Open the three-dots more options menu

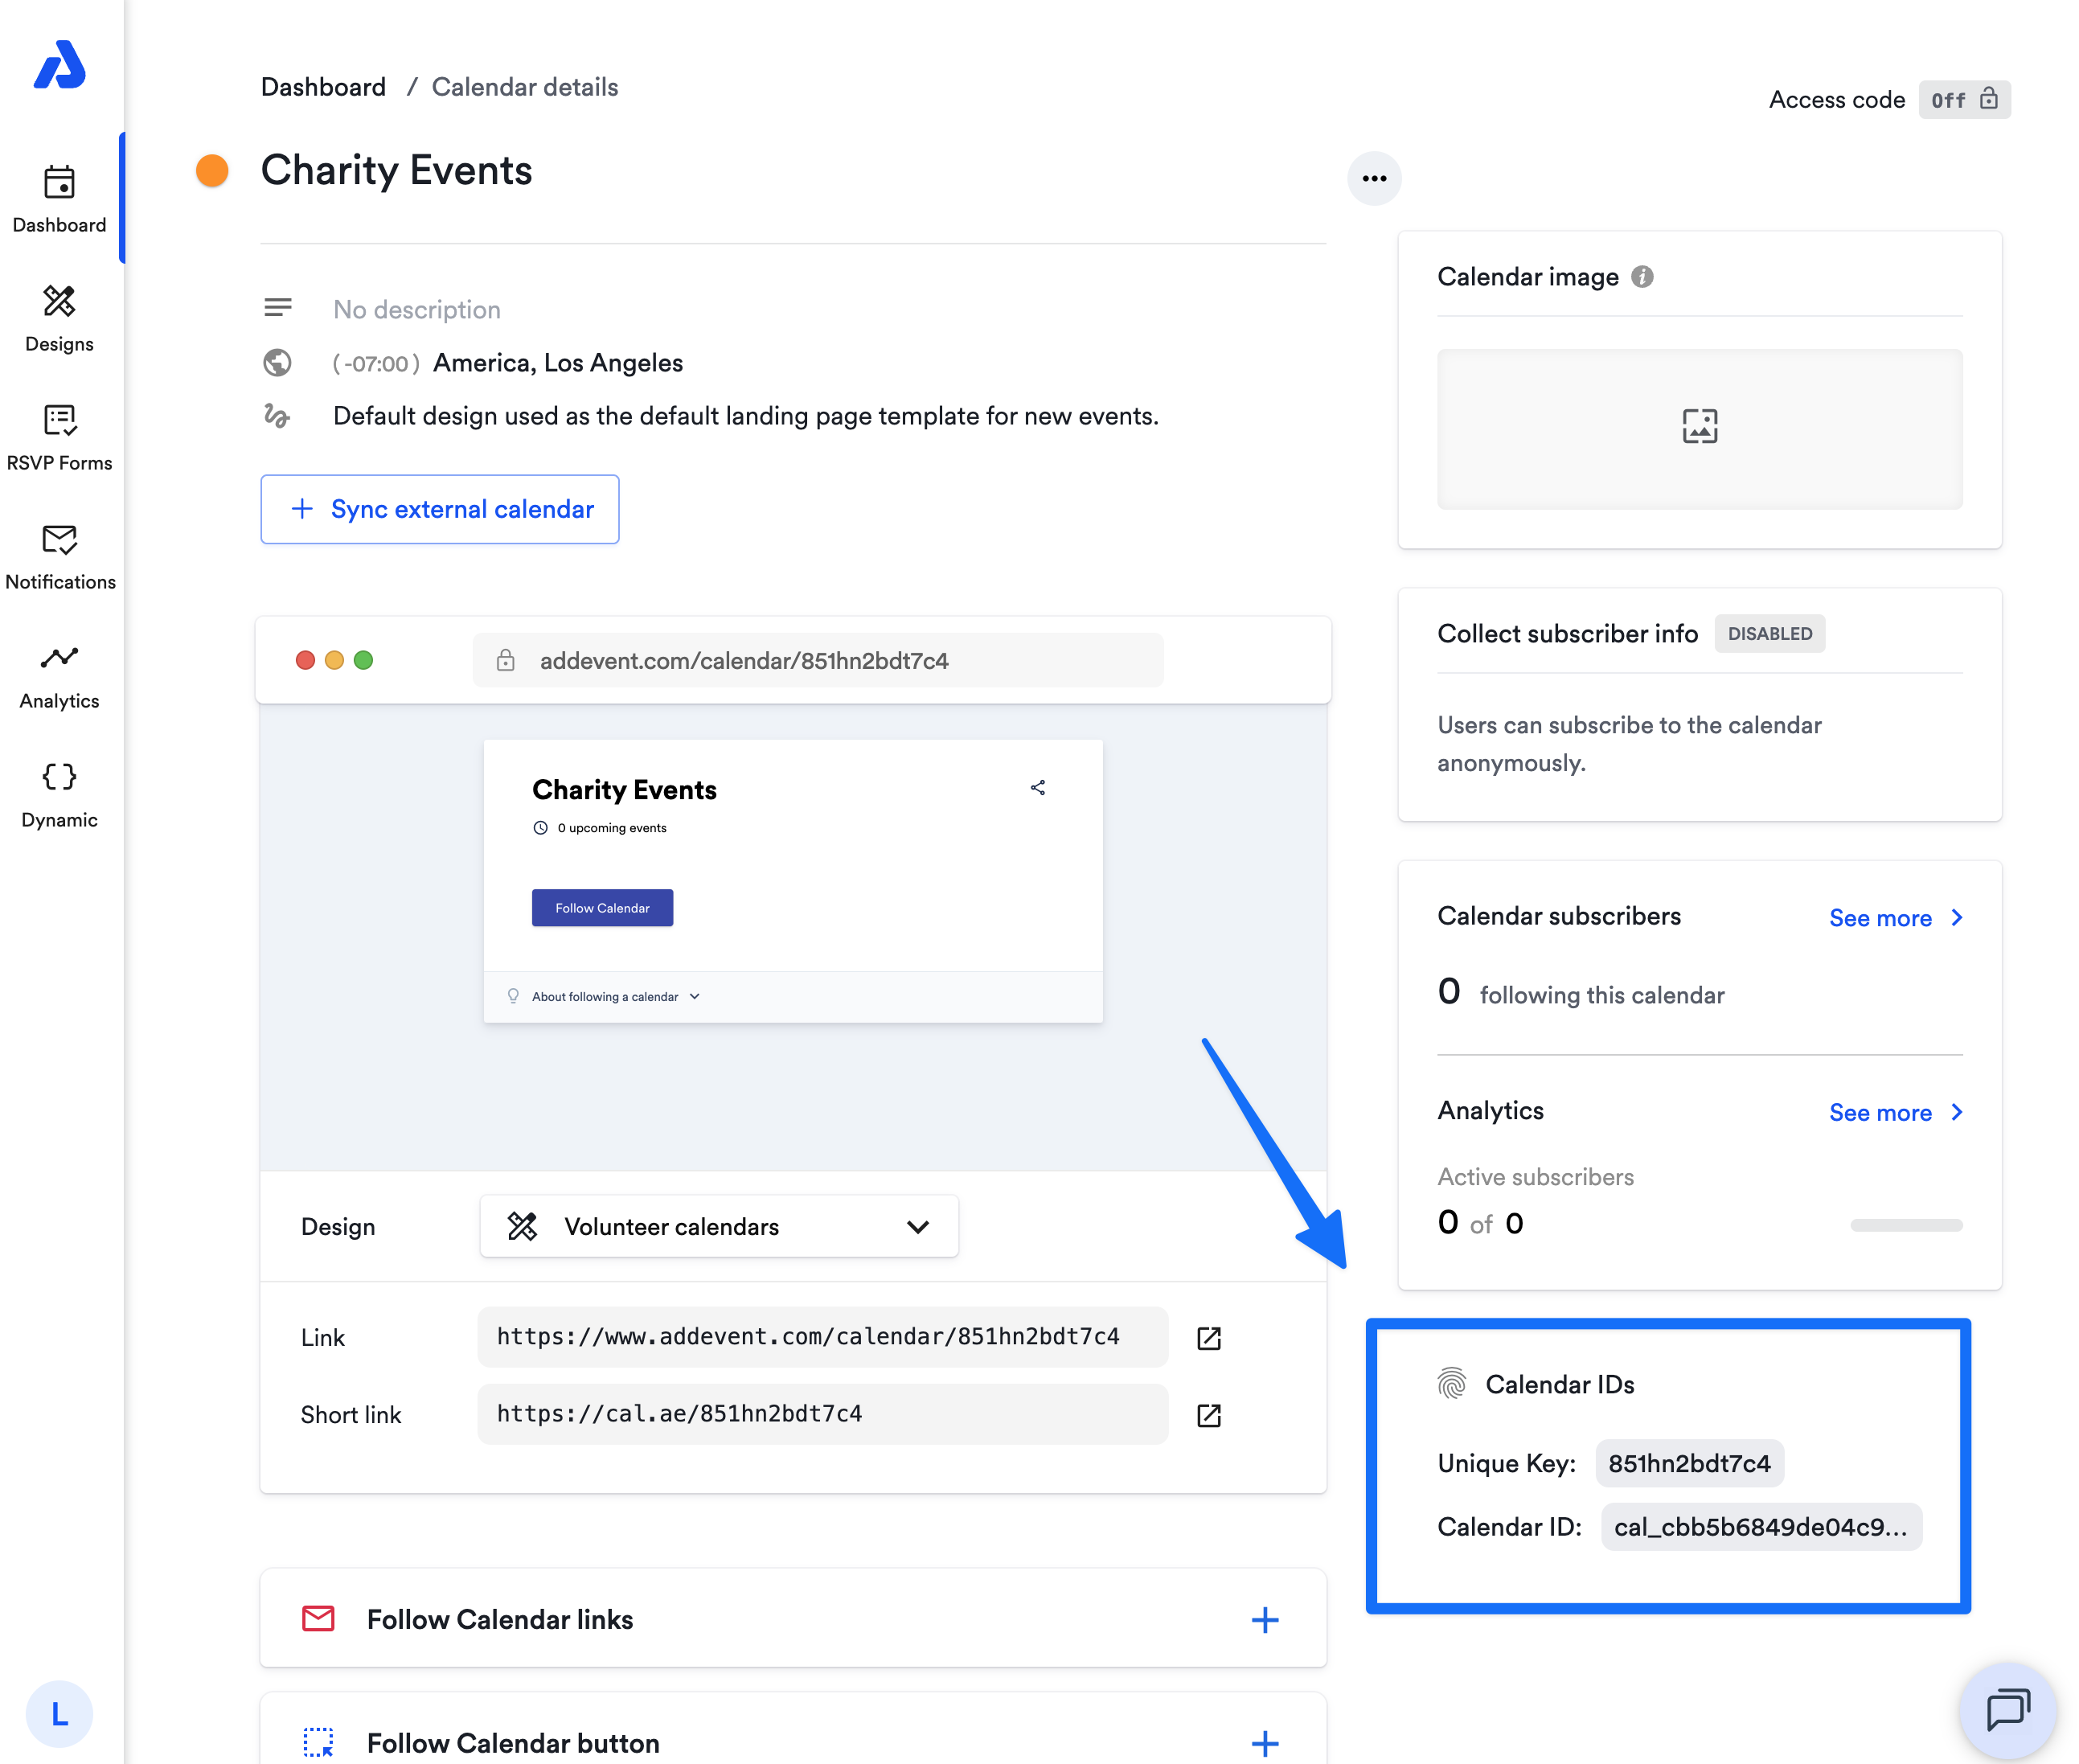click(1374, 178)
